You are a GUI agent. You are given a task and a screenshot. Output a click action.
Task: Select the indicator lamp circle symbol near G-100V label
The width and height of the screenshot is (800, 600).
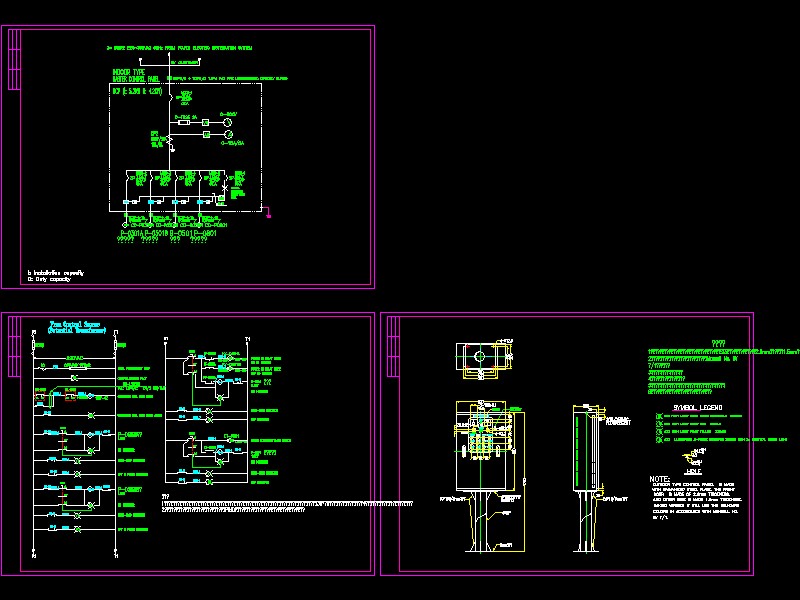229,133
